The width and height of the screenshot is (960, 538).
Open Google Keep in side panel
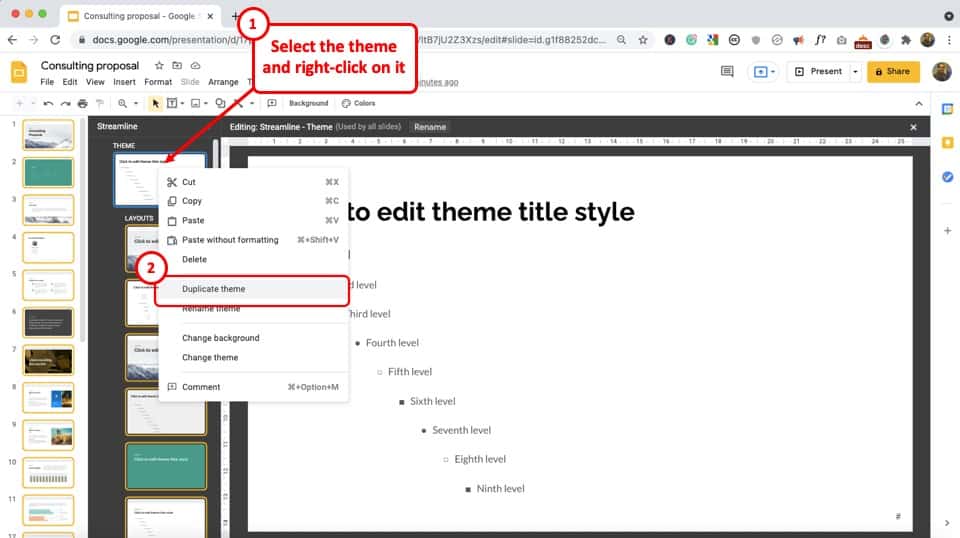coord(947,143)
